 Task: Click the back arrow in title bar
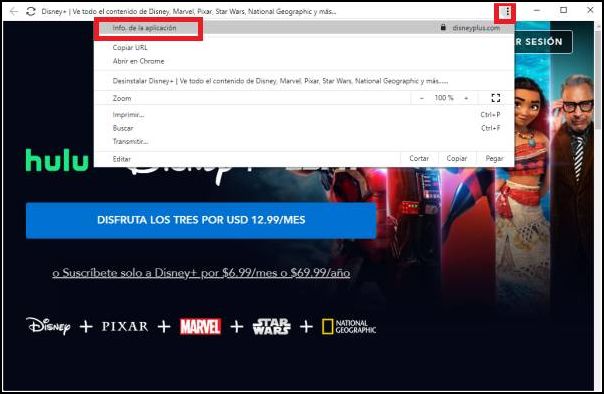13,11
